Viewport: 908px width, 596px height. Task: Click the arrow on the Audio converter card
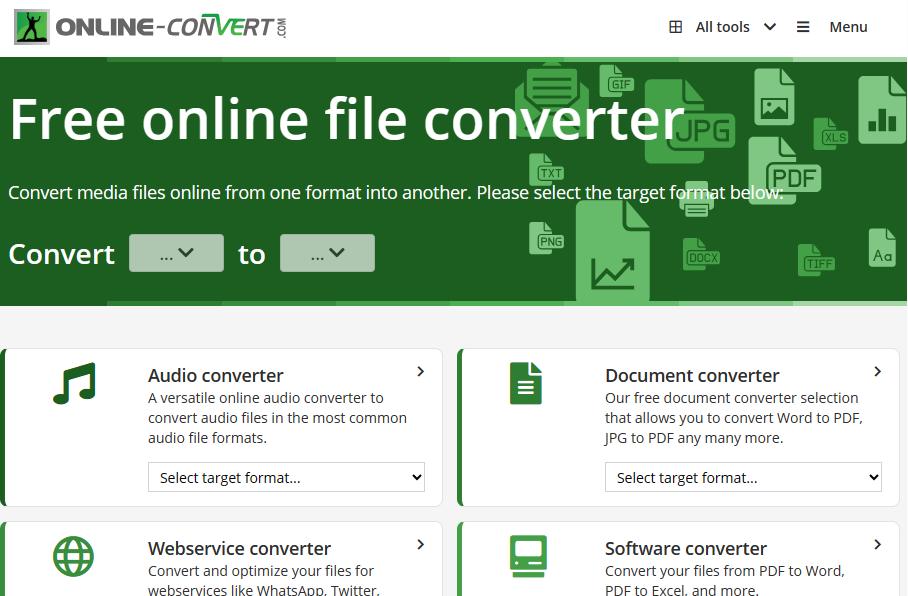click(421, 371)
